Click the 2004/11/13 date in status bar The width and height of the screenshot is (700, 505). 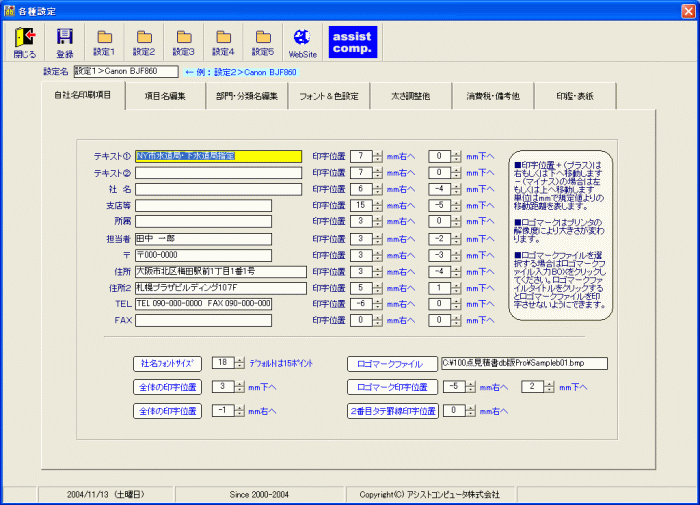tap(106, 495)
